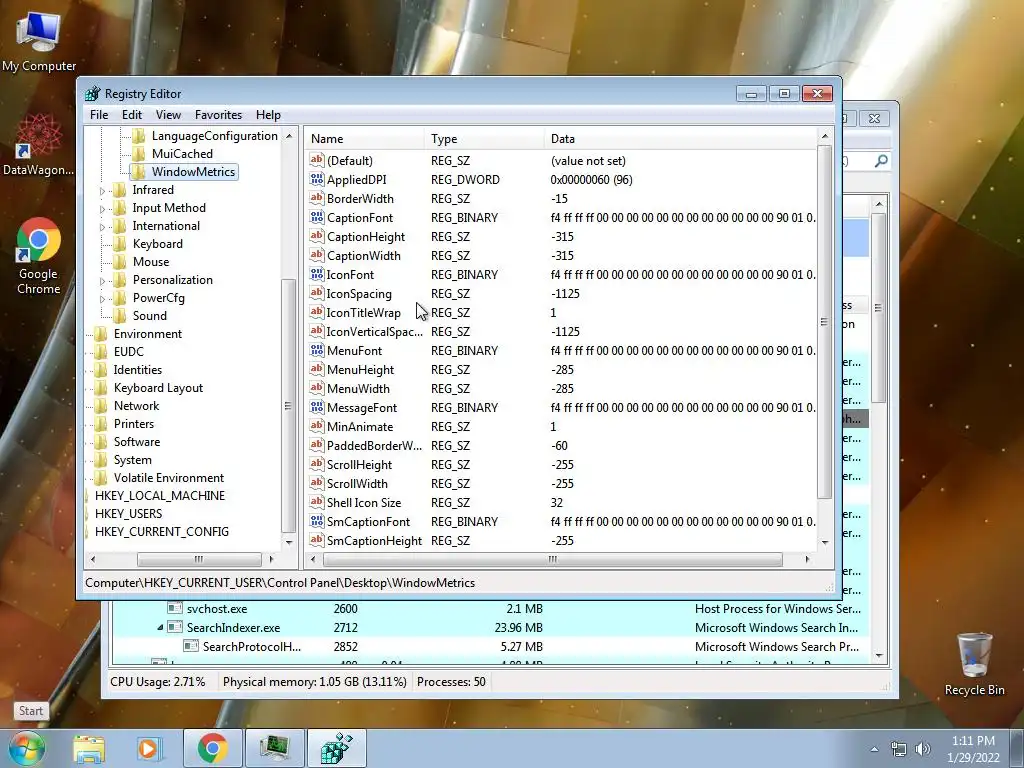Click Registry Editor taskbar button

tap(336, 748)
